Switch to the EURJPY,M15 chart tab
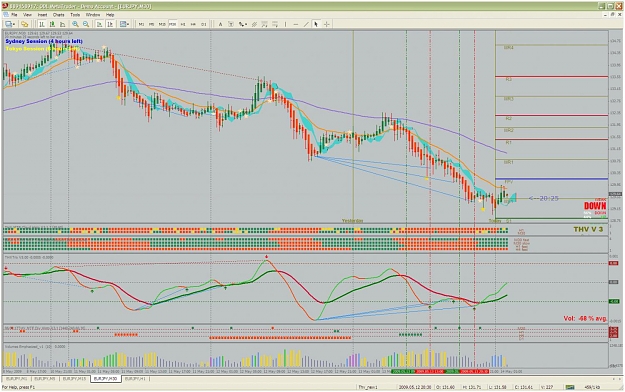The width and height of the screenshot is (625, 392). coord(74,378)
